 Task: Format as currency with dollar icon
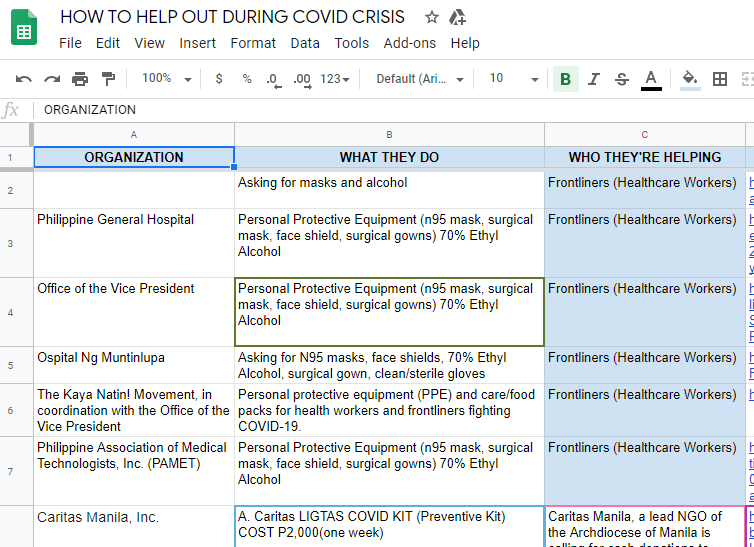[x=219, y=79]
